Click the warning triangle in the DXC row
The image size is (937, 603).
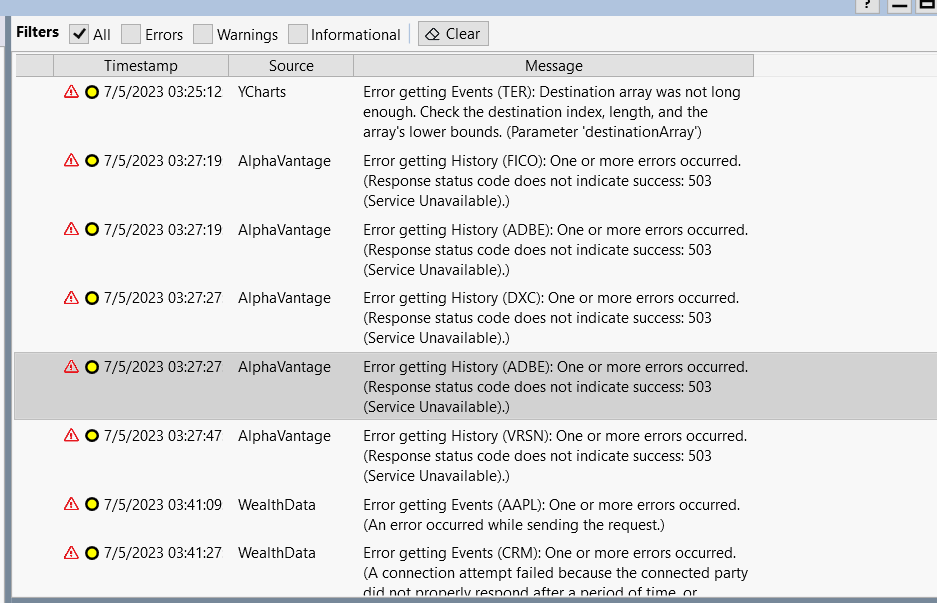(71, 298)
